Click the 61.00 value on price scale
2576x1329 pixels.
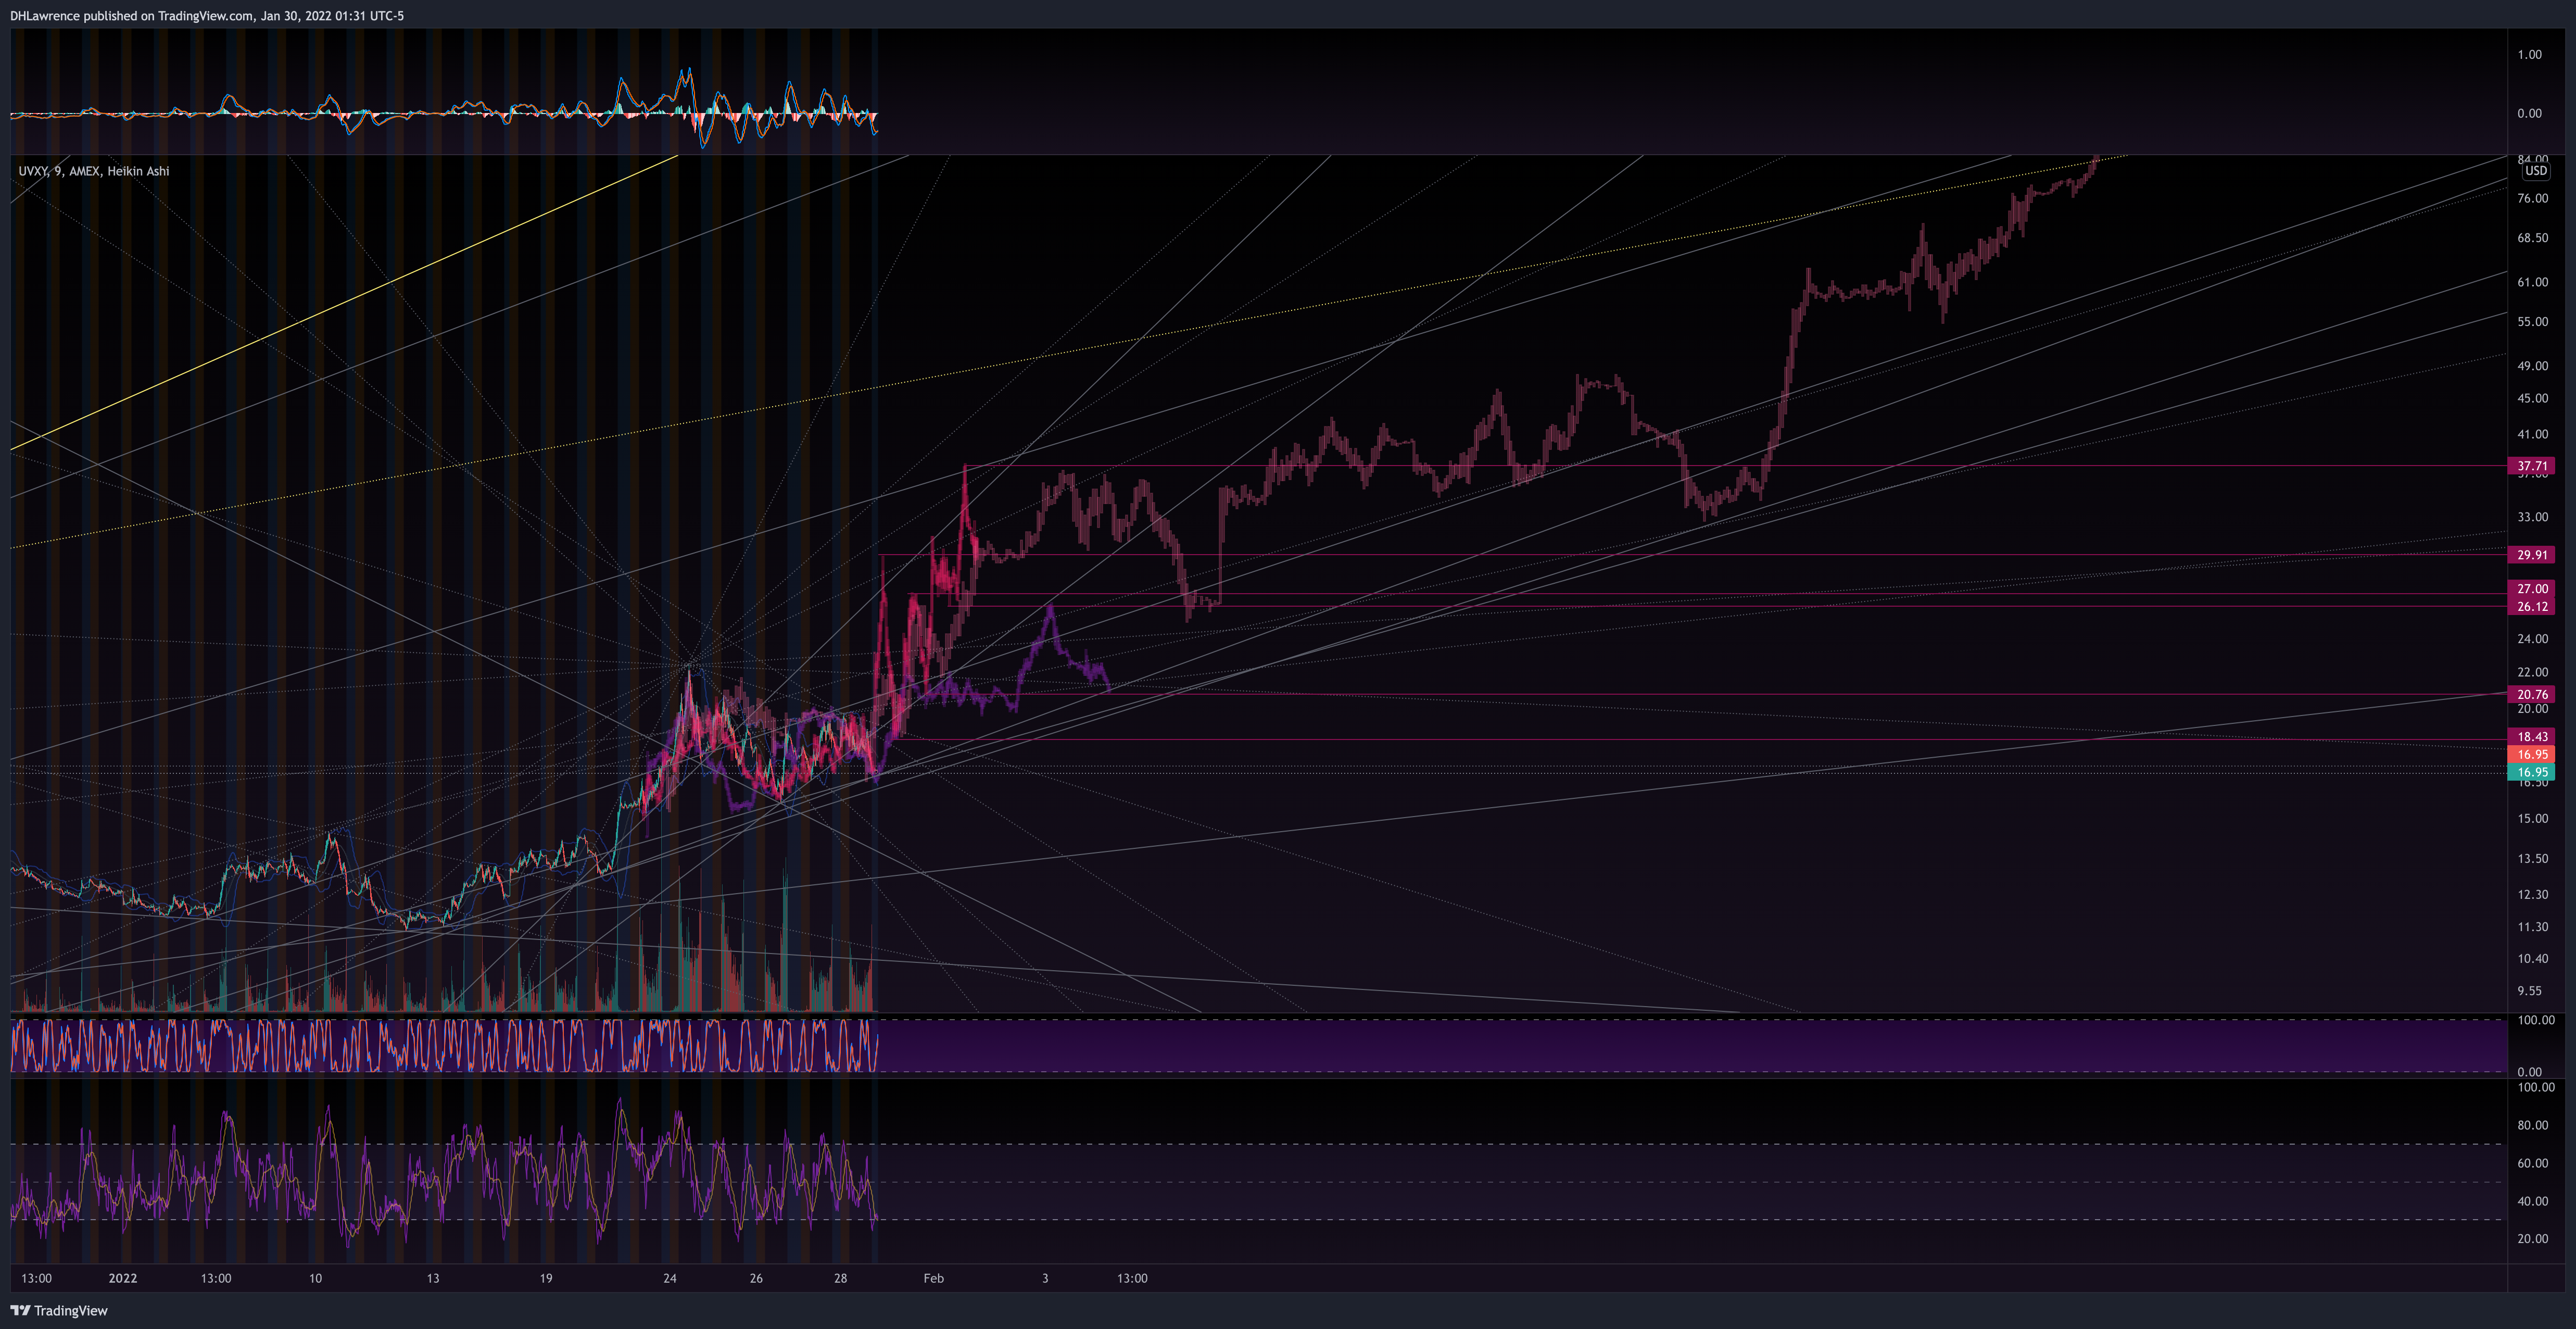coord(2532,282)
